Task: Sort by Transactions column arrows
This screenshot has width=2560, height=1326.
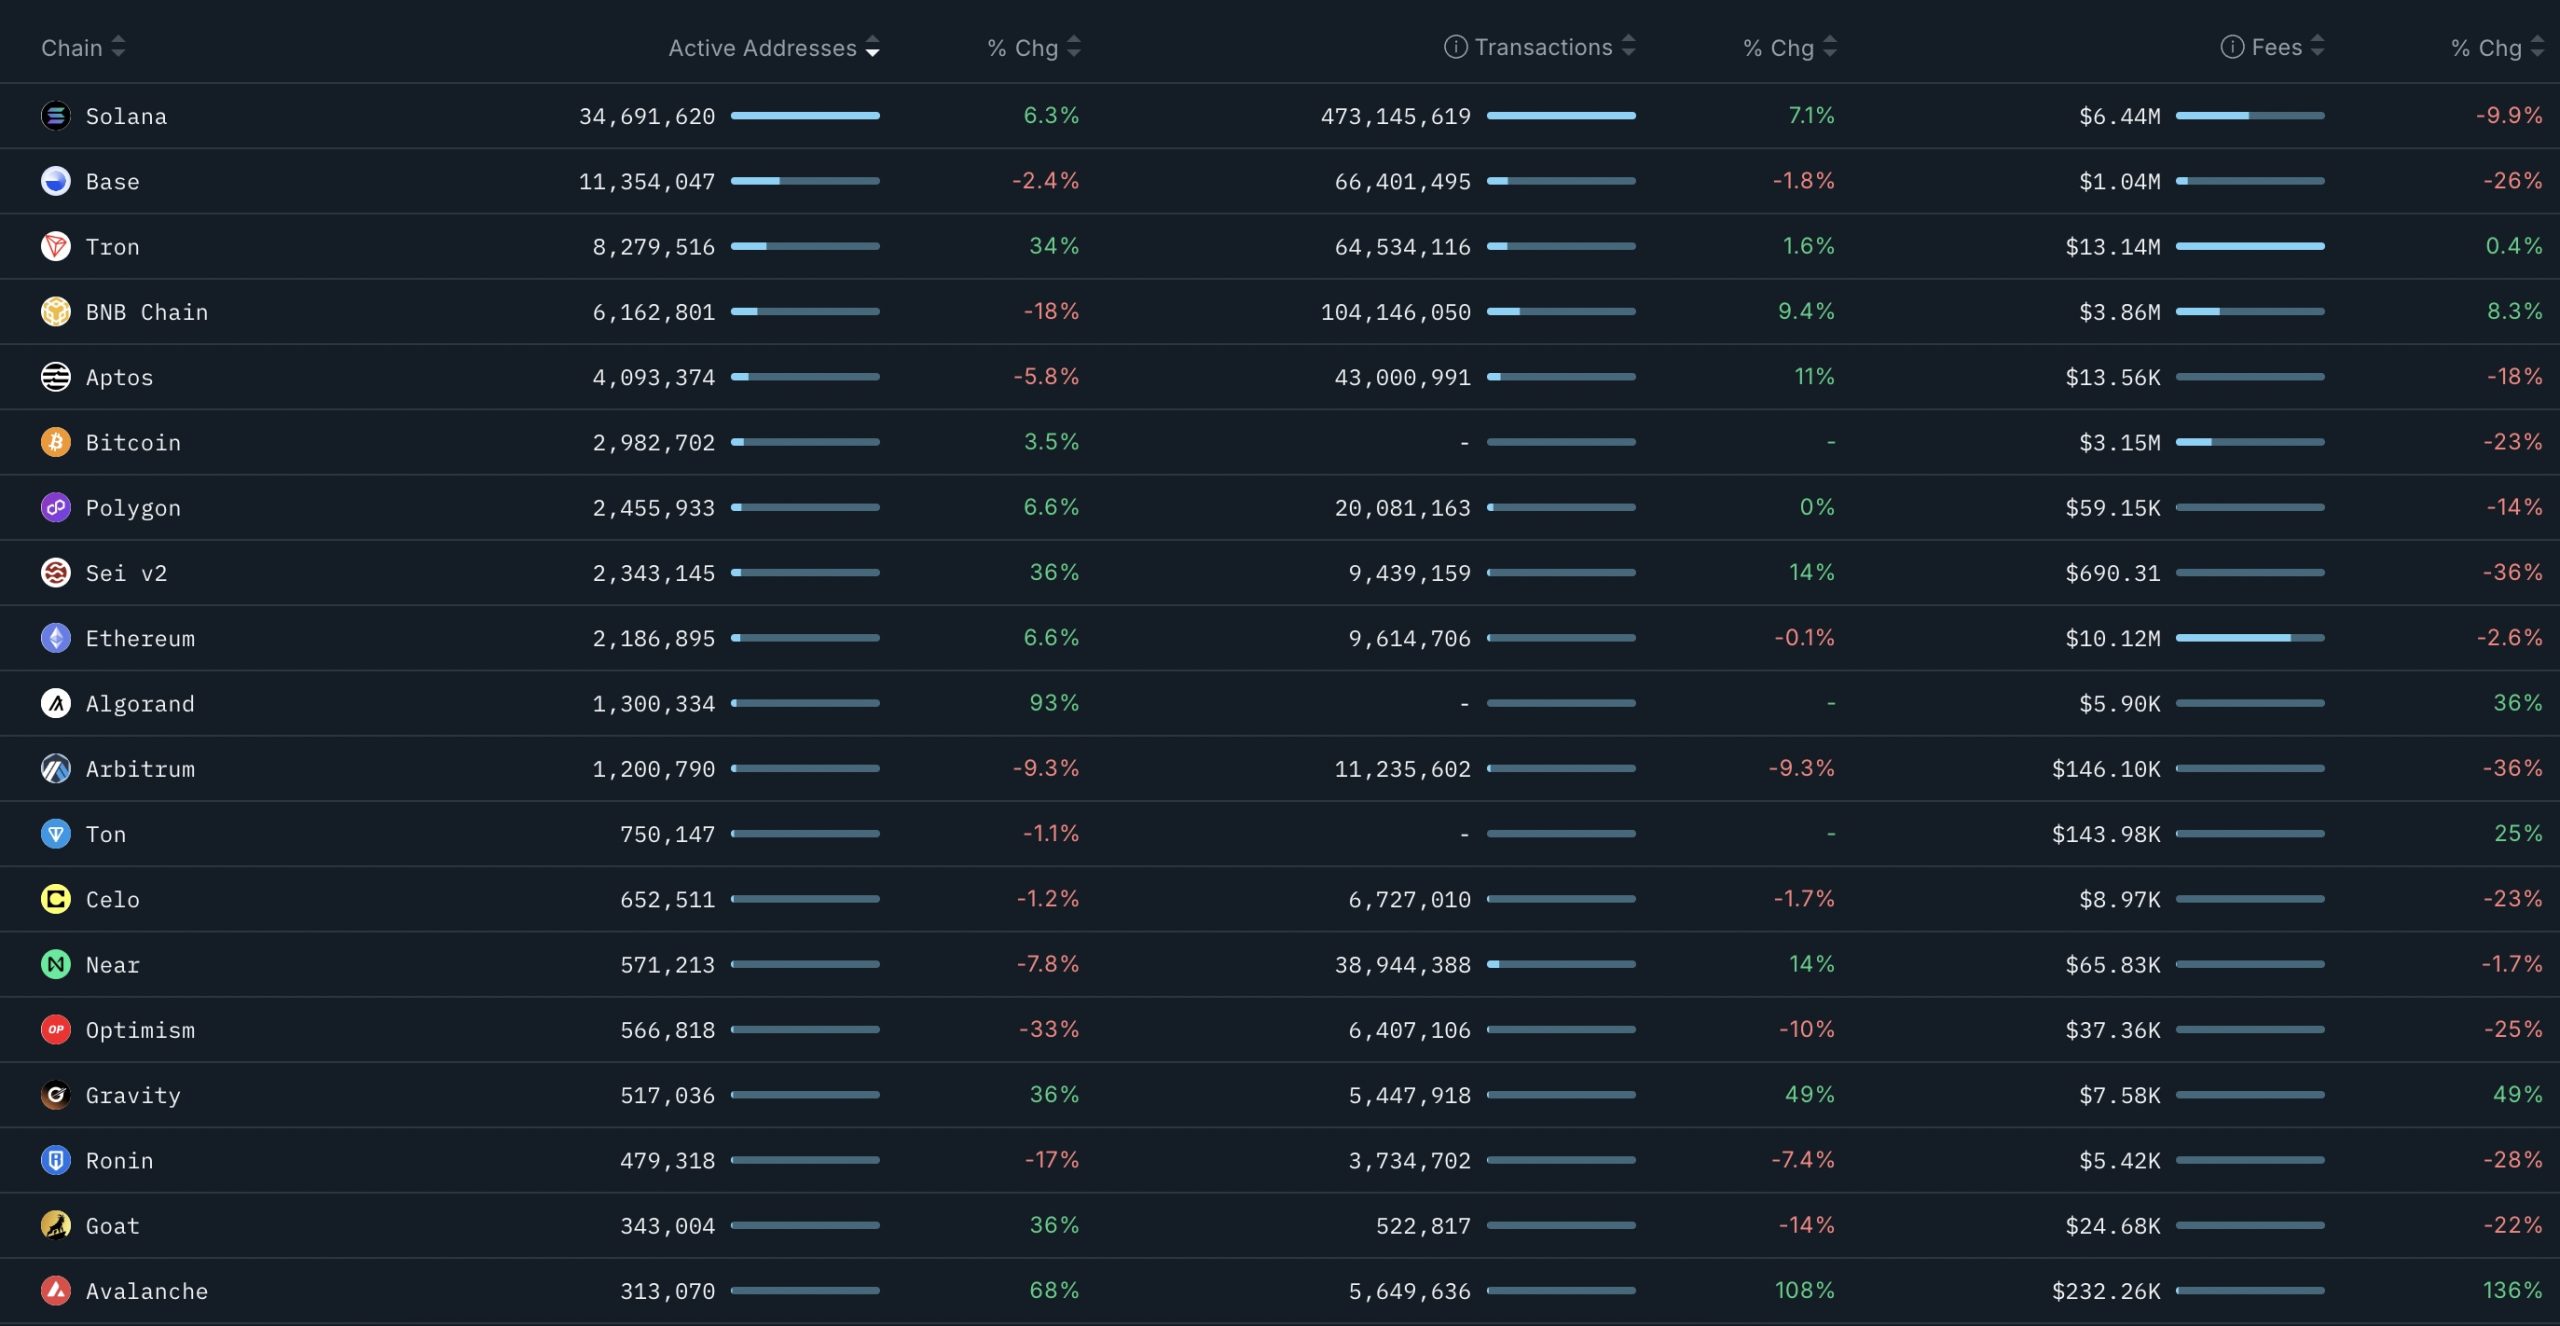Action: (1628, 47)
